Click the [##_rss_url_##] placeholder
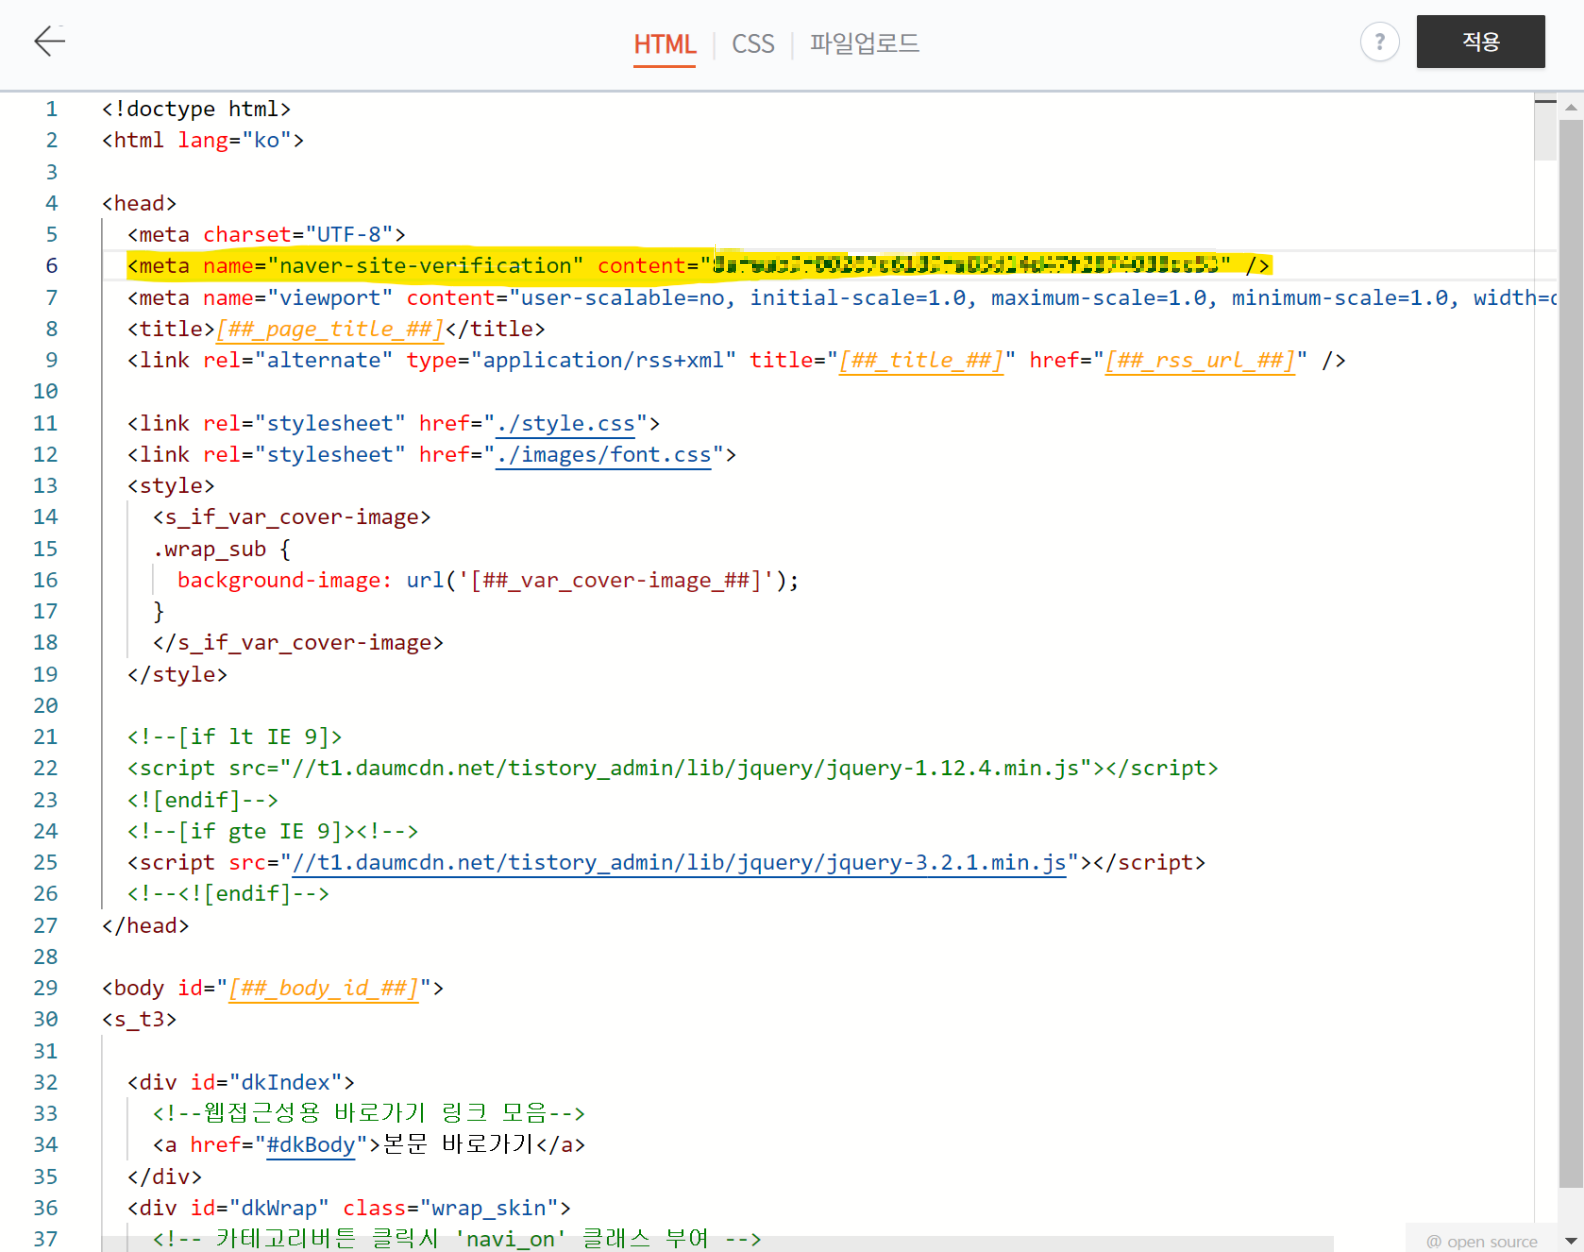 1200,360
